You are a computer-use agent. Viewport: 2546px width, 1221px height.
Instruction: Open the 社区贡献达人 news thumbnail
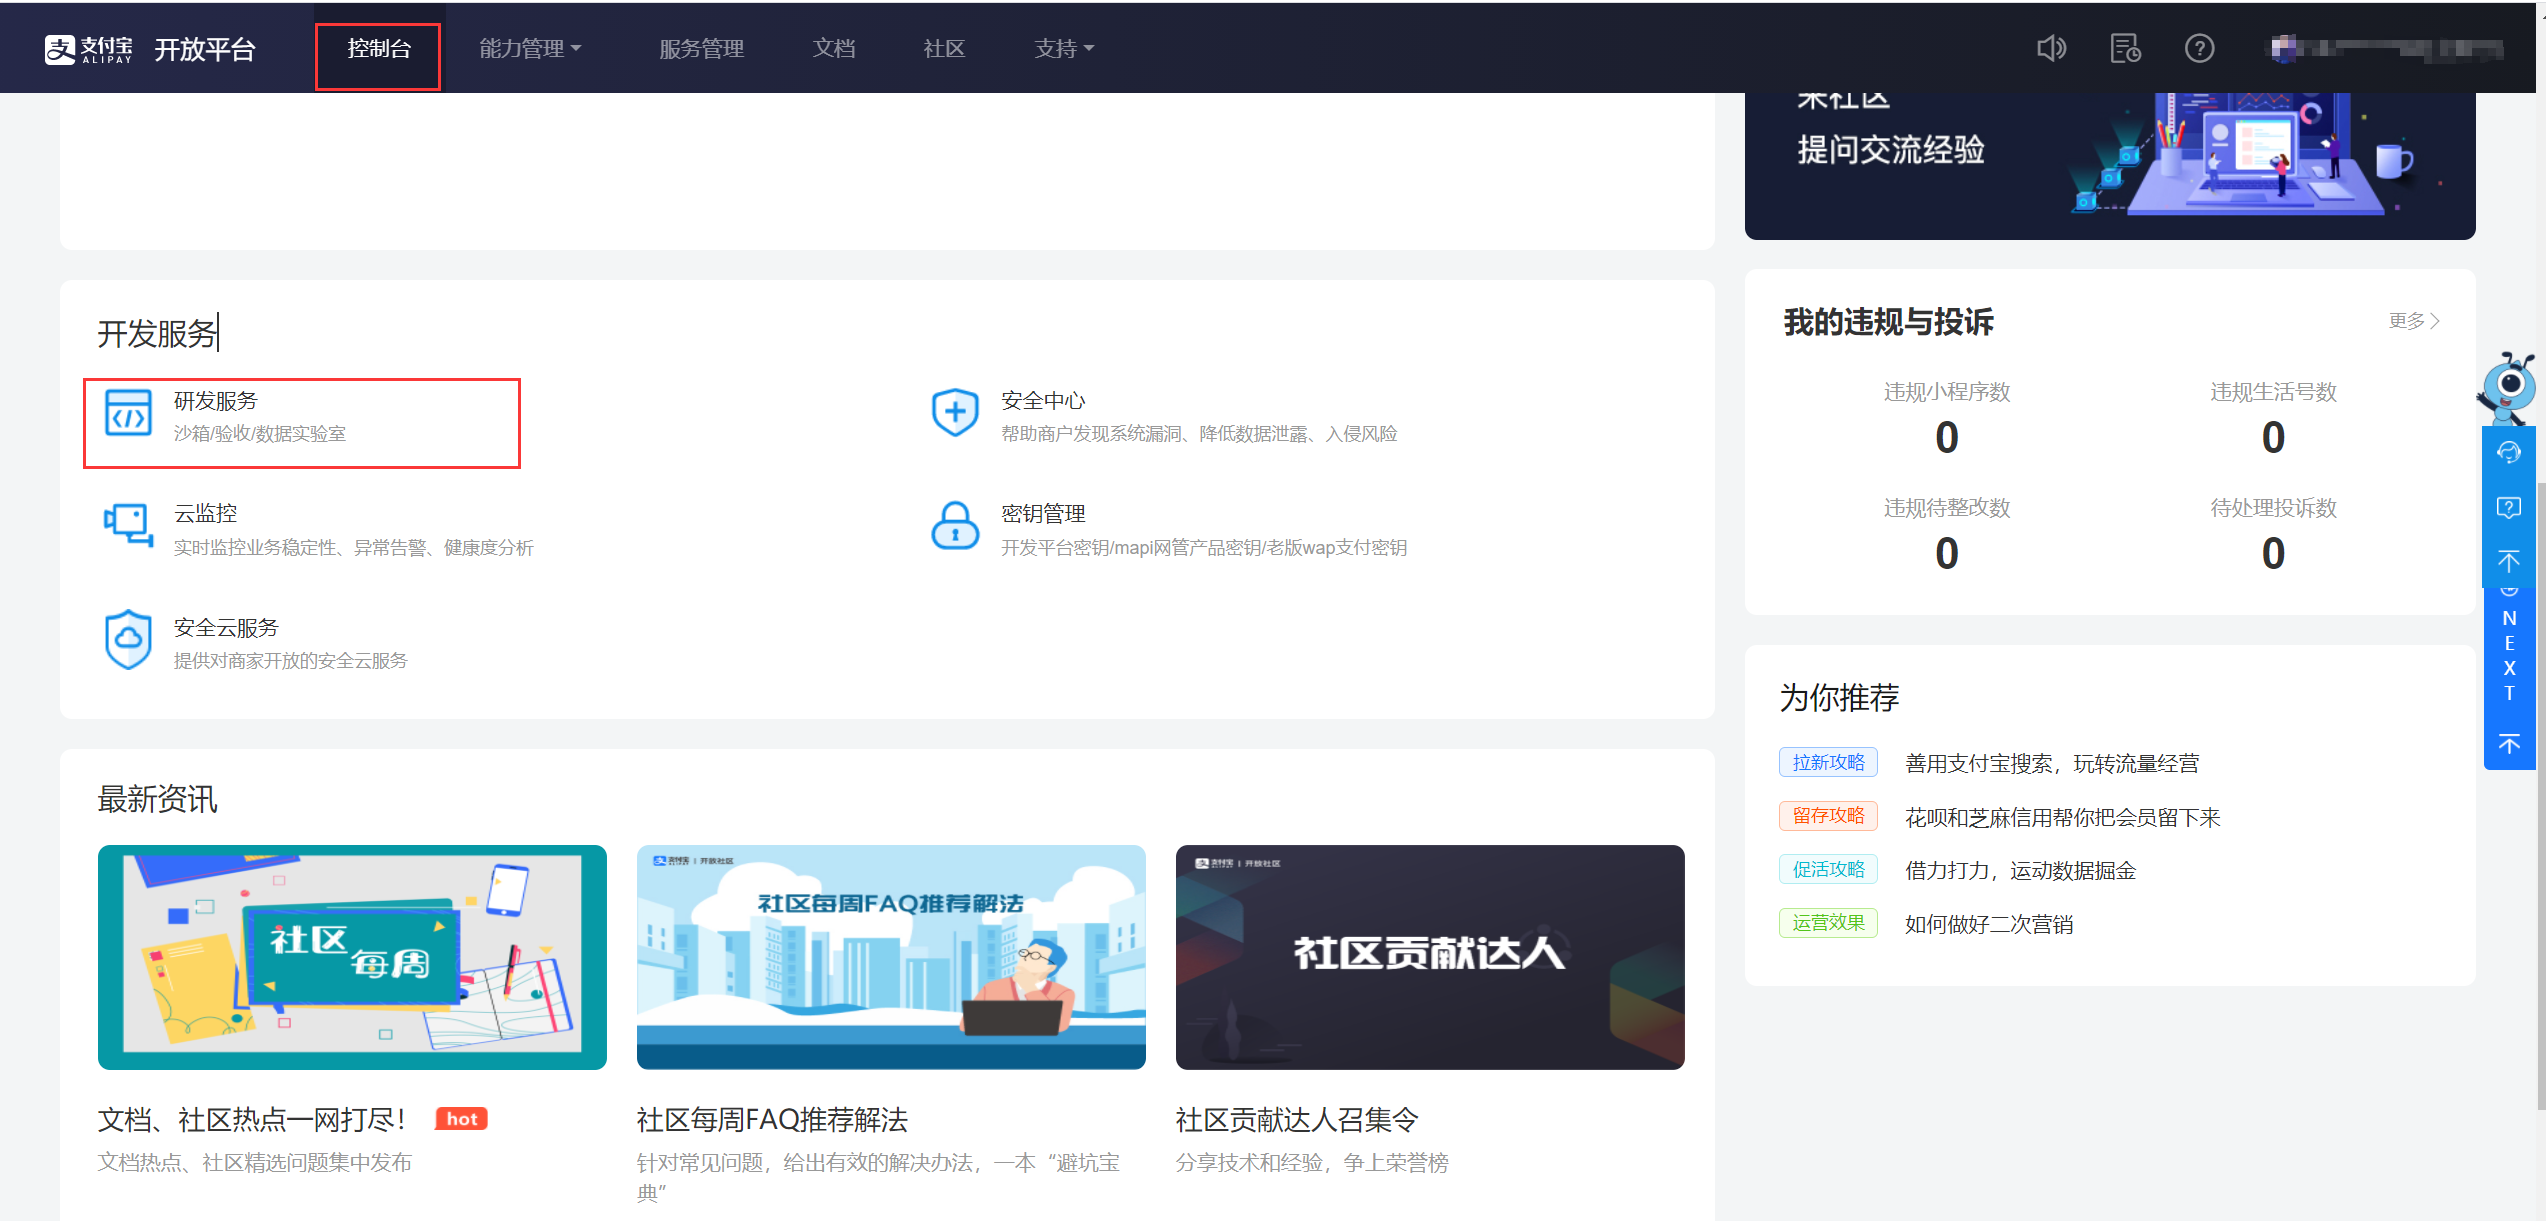1429,957
